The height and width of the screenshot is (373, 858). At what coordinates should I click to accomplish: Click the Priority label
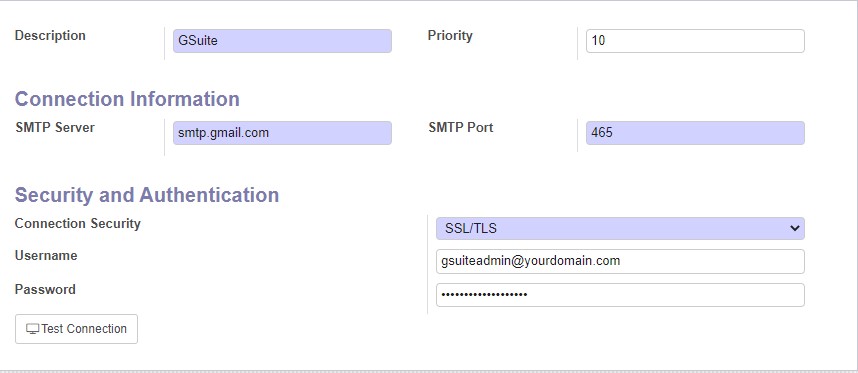450,36
